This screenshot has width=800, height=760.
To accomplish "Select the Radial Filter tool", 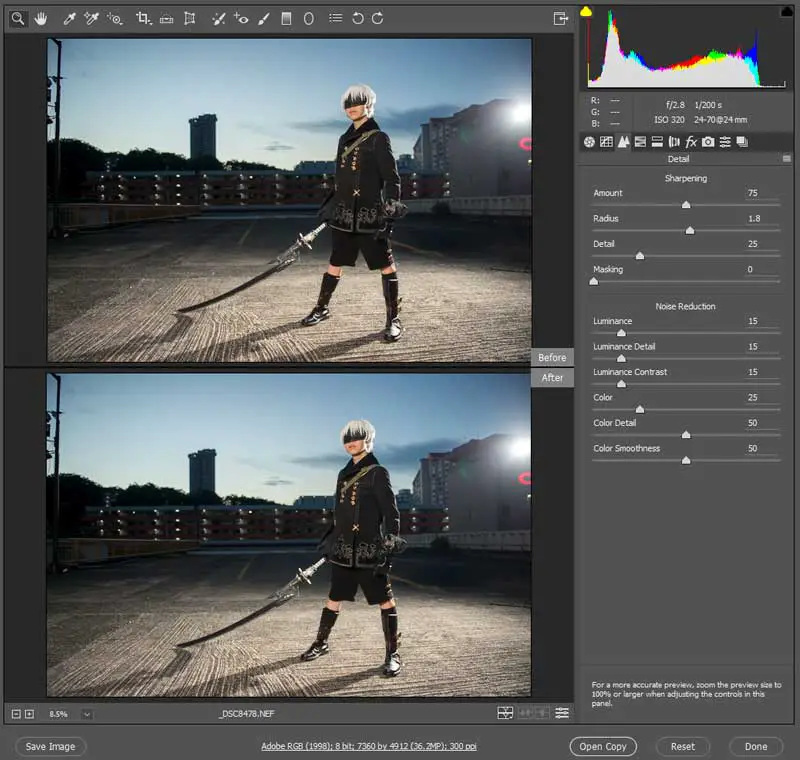I will (309, 19).
